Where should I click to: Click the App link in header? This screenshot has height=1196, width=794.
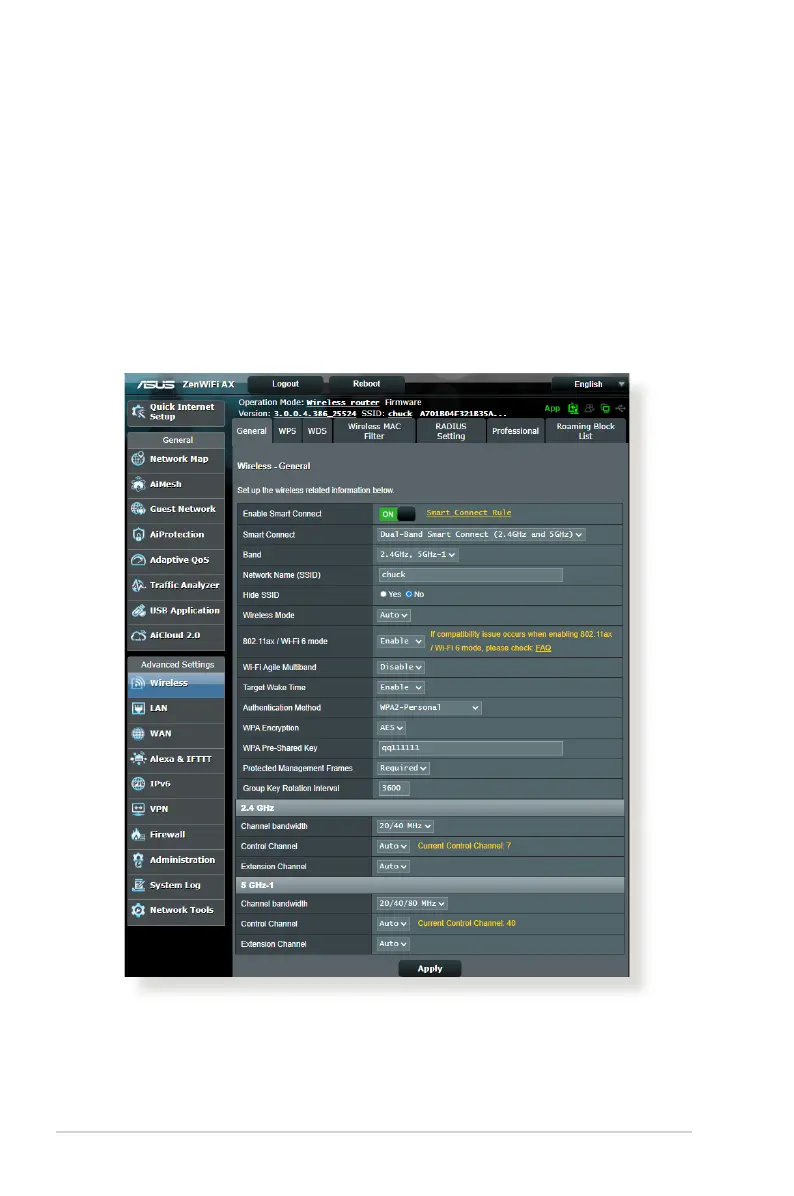pyautogui.click(x=552, y=409)
